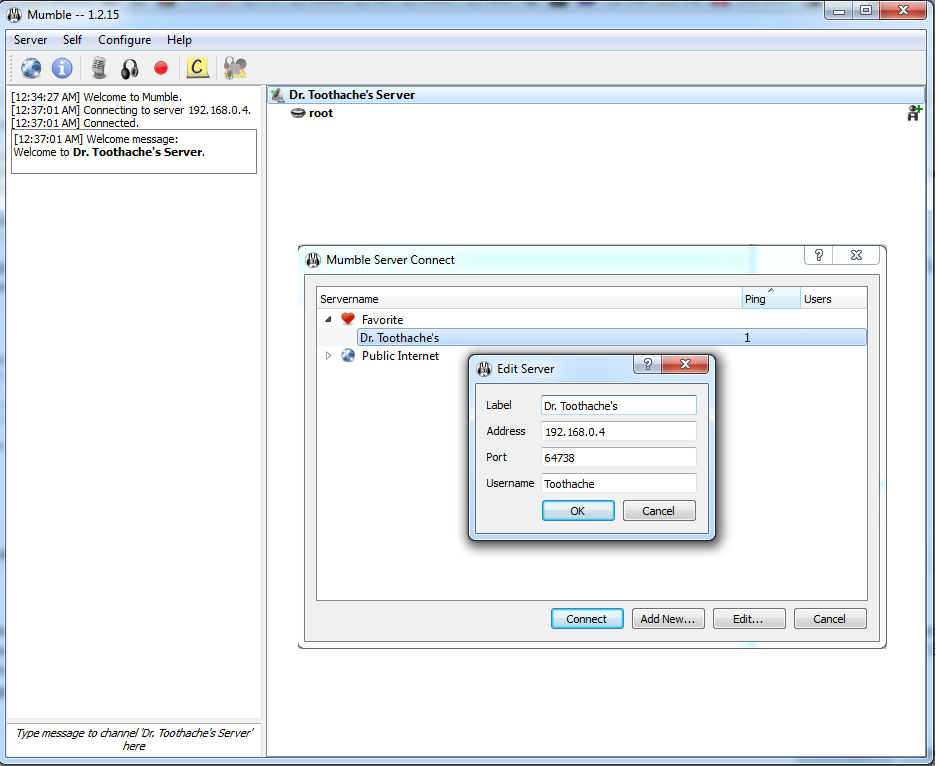
Task: Open the Self menu
Action: (x=72, y=40)
